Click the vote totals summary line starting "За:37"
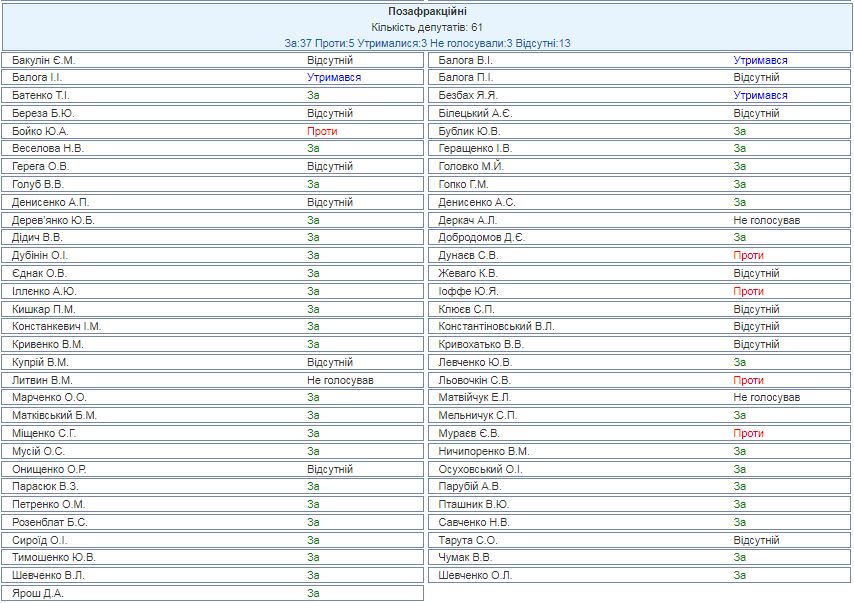The width and height of the screenshot is (854, 603). point(427,43)
